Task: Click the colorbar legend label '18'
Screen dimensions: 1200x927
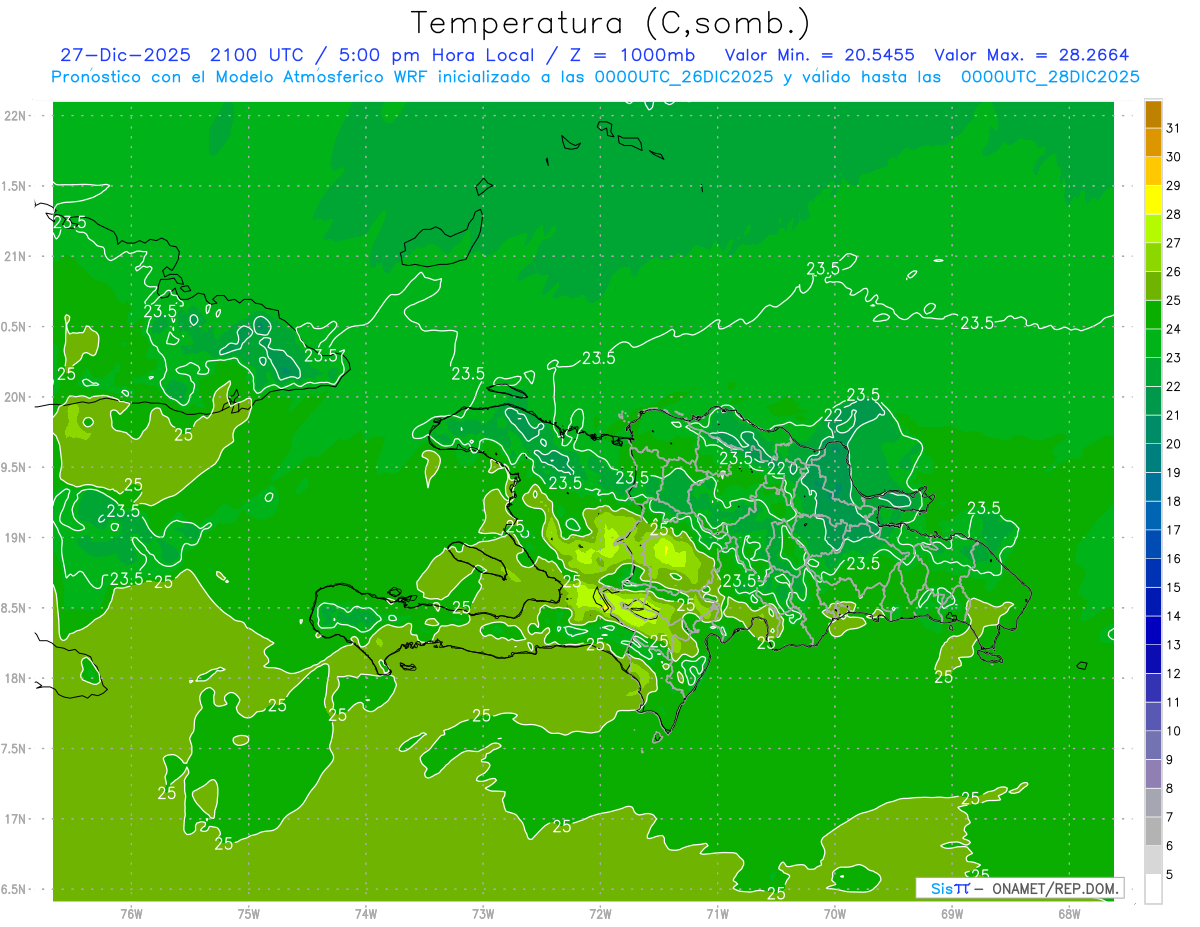Action: [1173, 501]
